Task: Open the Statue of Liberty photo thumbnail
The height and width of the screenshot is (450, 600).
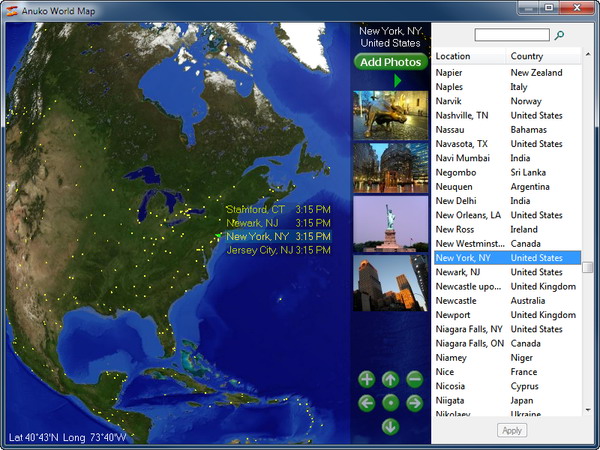Action: pyautogui.click(x=390, y=224)
